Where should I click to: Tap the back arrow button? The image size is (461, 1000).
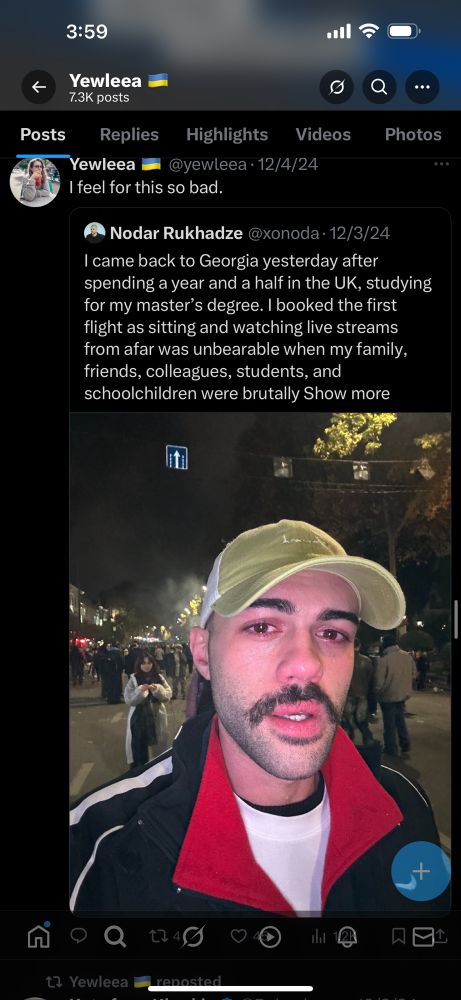coord(39,87)
